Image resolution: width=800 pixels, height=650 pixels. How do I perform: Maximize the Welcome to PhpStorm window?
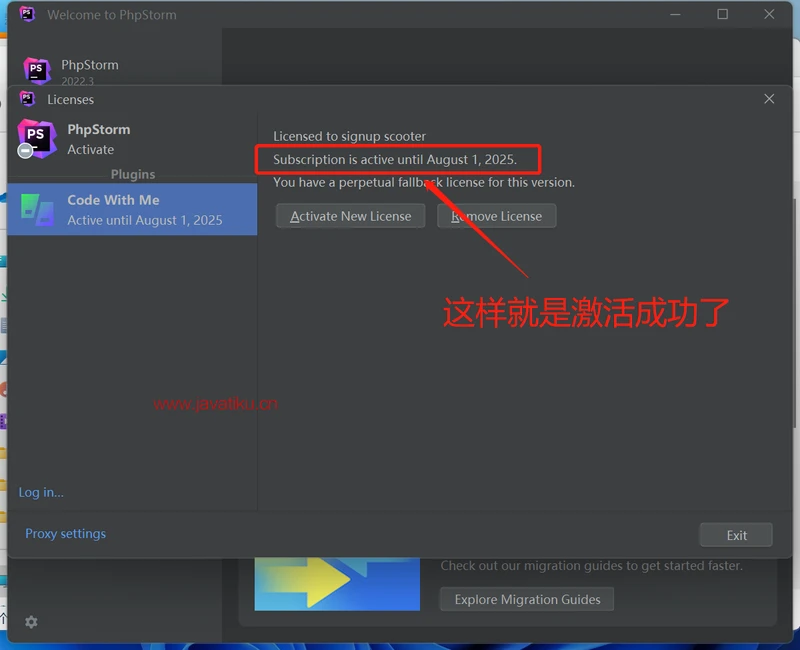click(x=723, y=14)
